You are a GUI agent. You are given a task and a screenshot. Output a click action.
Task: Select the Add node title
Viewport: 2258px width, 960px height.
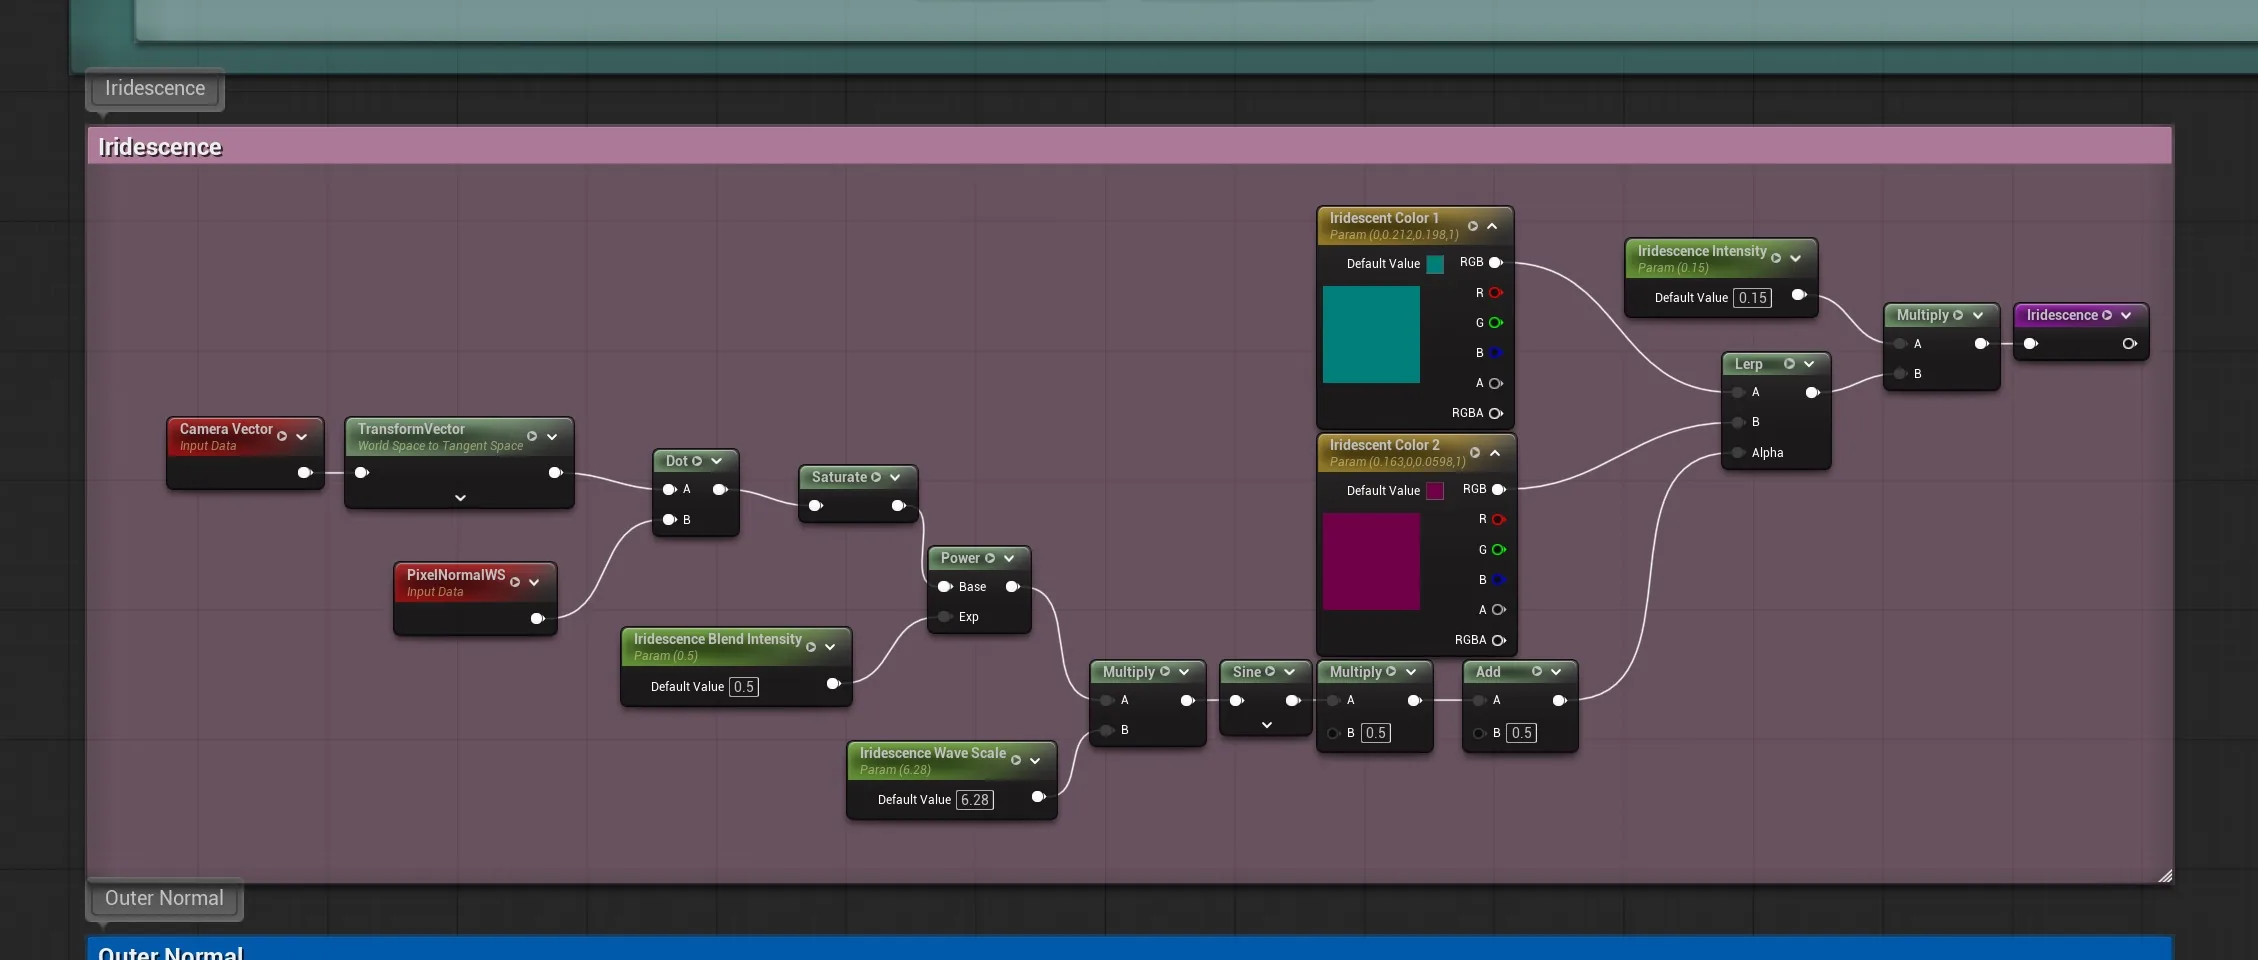[x=1488, y=672]
